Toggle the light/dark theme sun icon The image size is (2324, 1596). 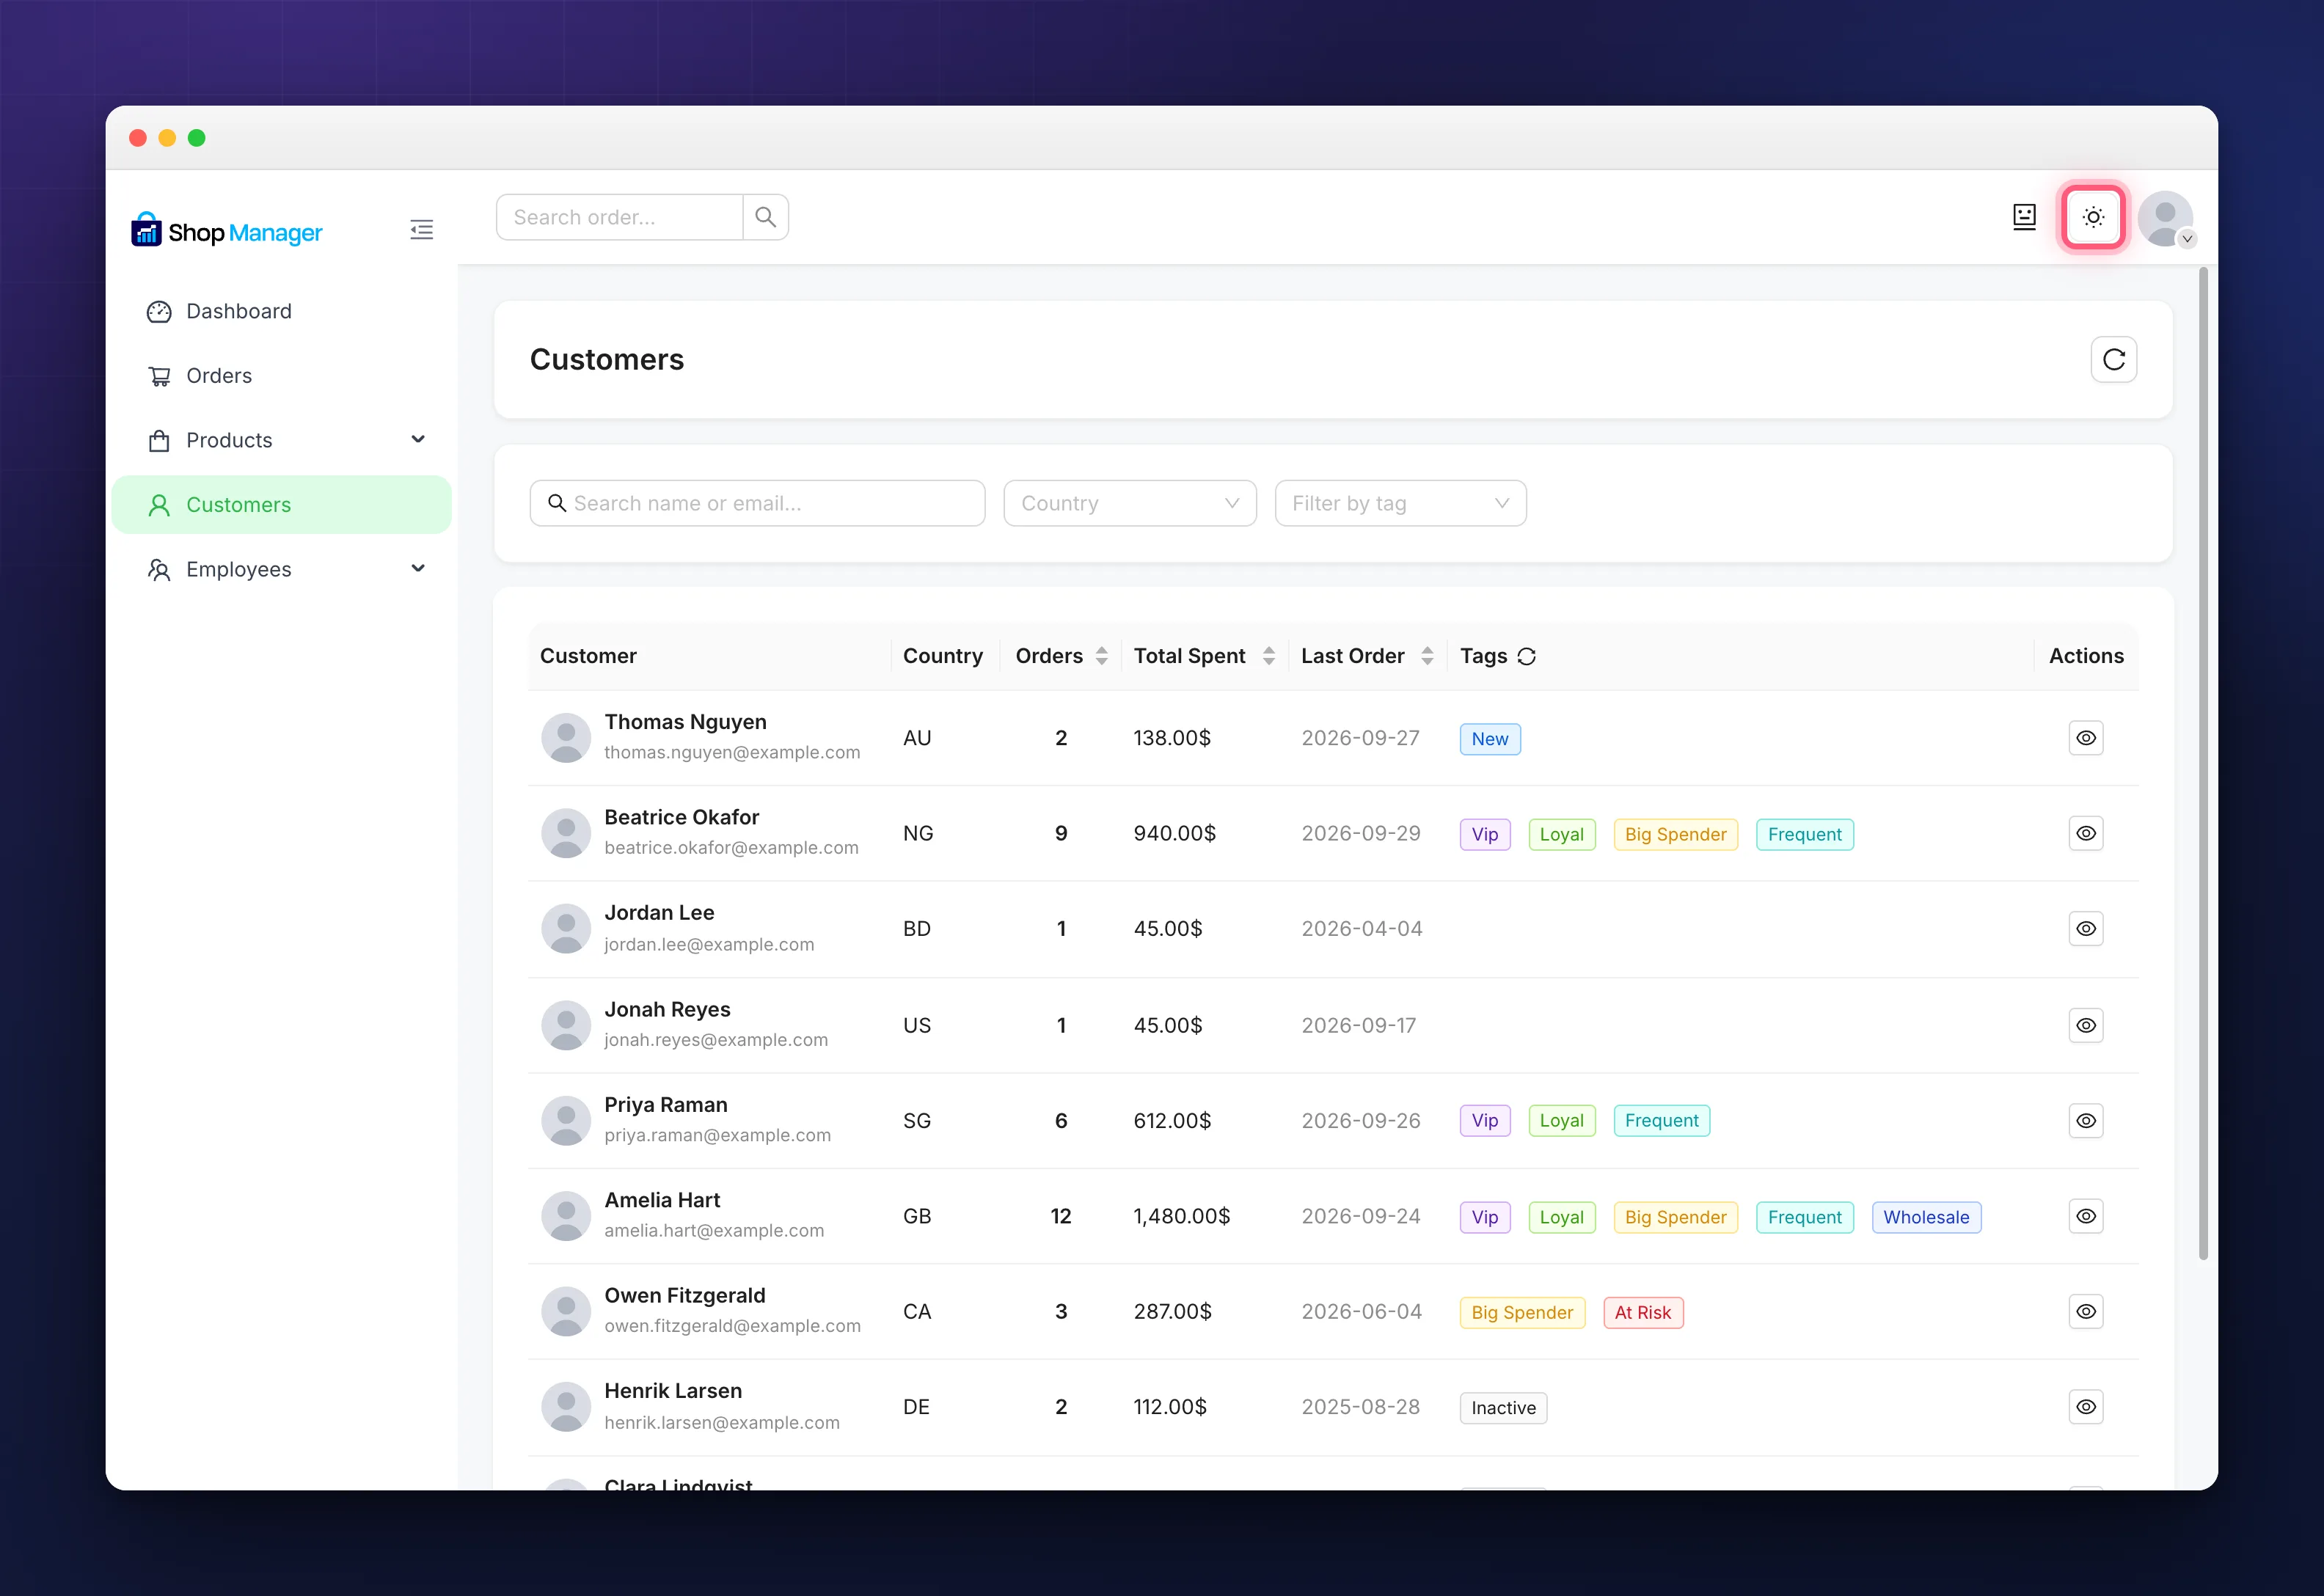pos(2093,217)
